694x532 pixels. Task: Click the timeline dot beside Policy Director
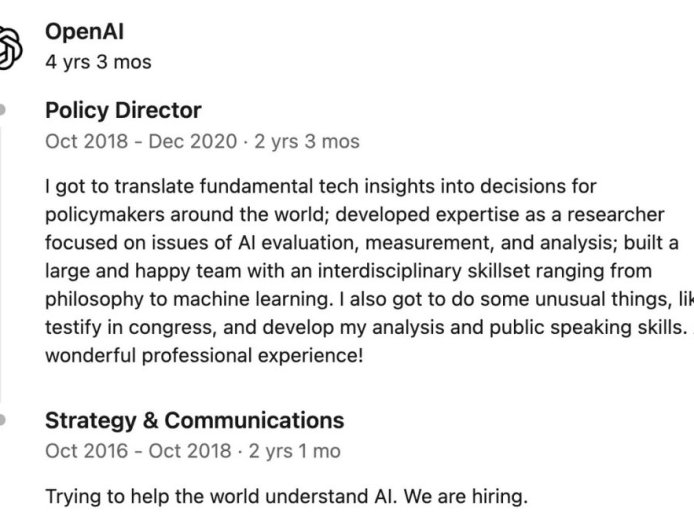(3, 109)
